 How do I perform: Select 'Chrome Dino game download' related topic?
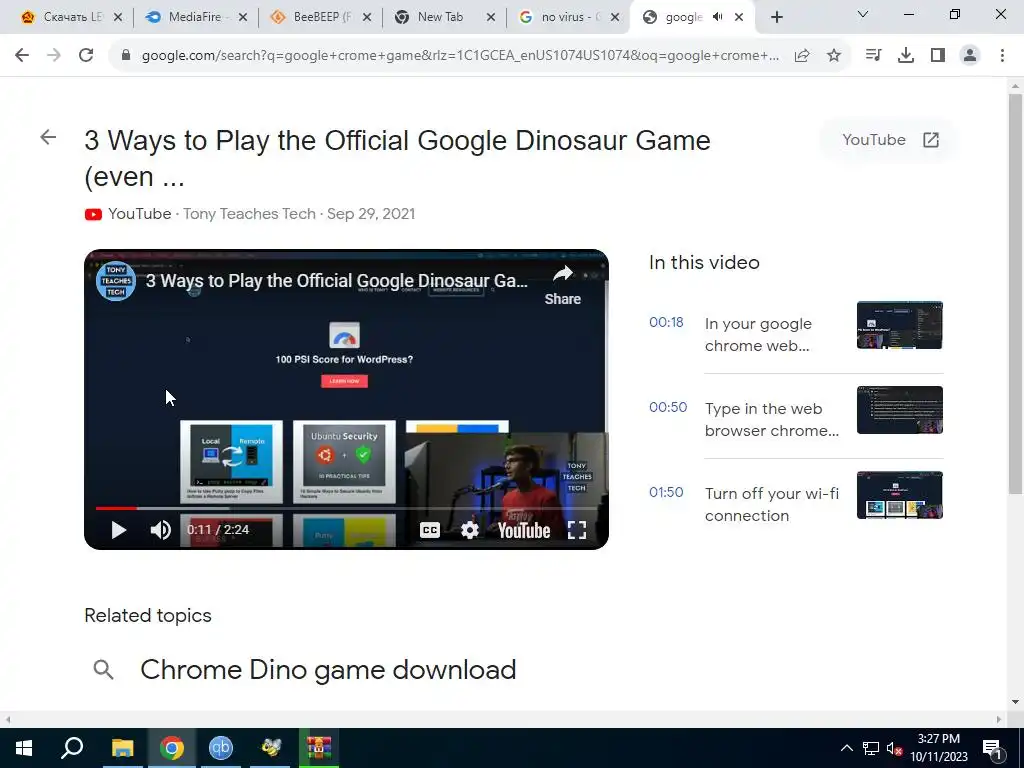328,669
